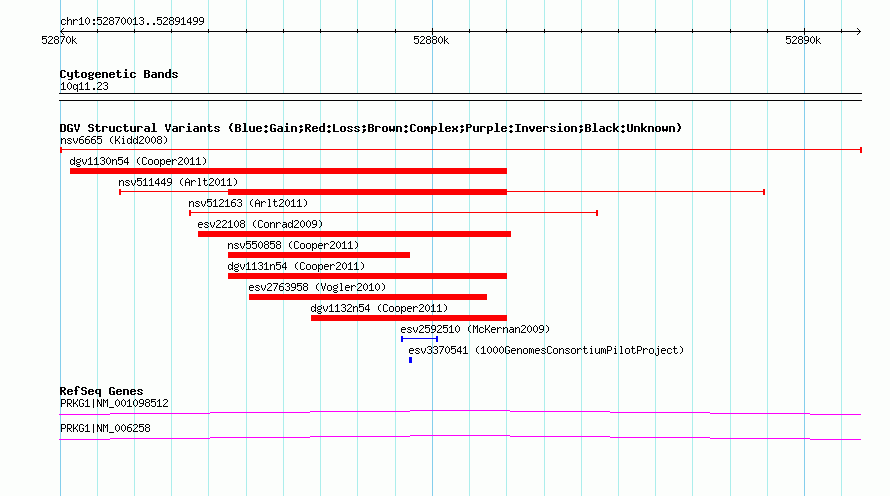The width and height of the screenshot is (890, 496).
Task: Select variant label nsv511449 (Arlt2011)
Action: click(x=178, y=182)
